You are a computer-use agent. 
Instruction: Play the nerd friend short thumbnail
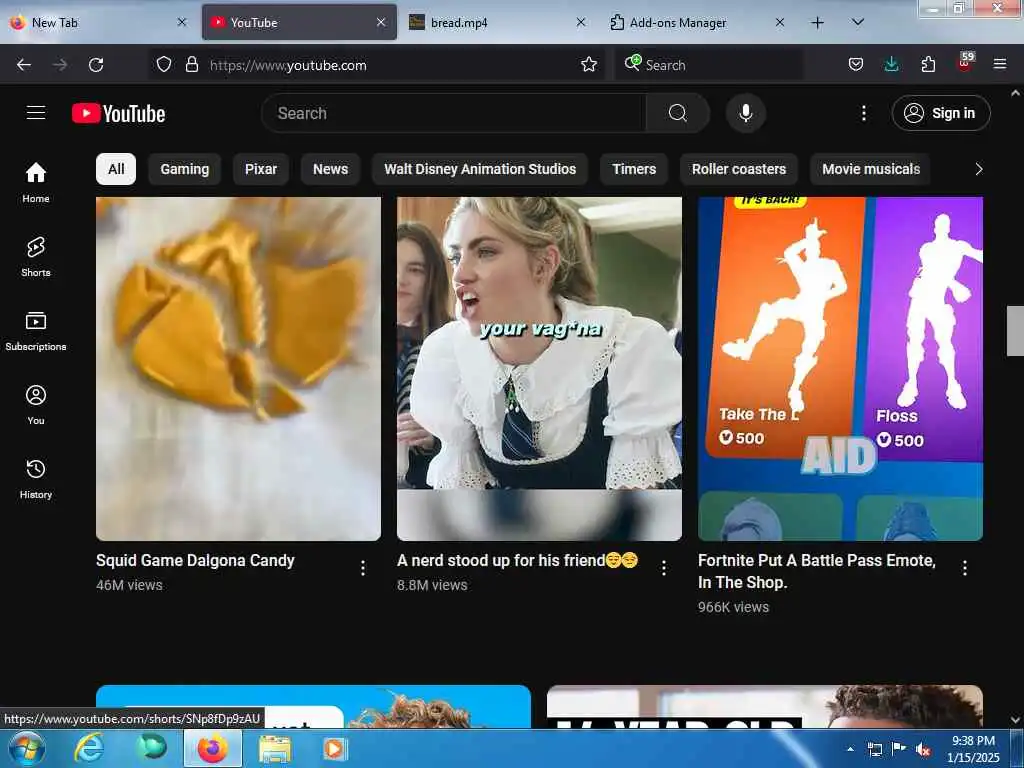539,369
